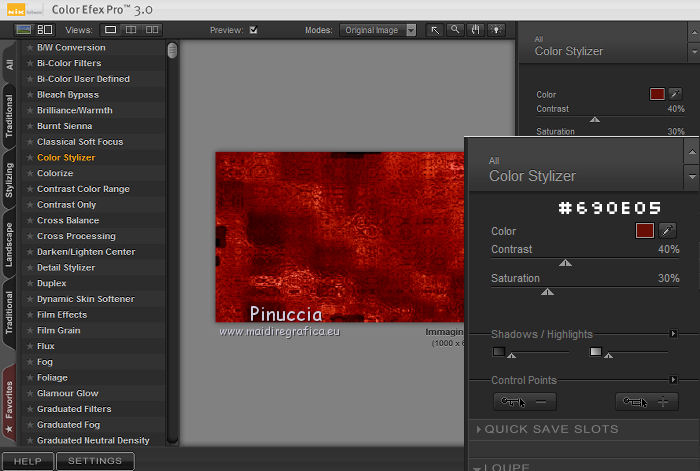The image size is (700, 471).
Task: Click the red color swatch in enlarged panel
Action: 645,230
